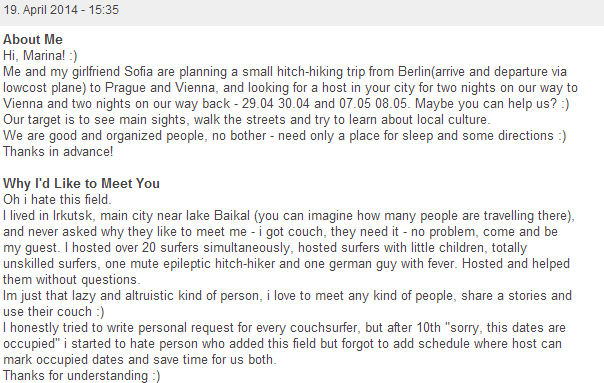
Task: Click the word Irkutsk
Action: [x=72, y=215]
